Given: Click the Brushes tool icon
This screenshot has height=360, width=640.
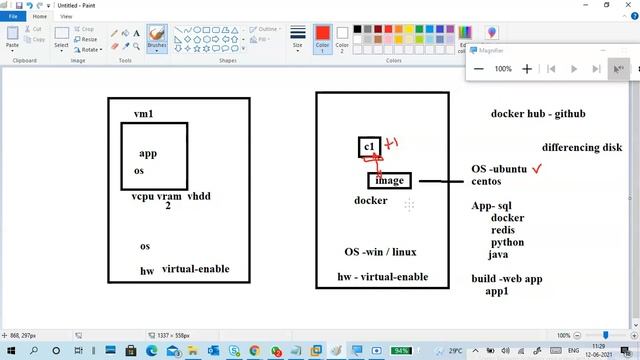Looking at the screenshot, I should point(157,33).
